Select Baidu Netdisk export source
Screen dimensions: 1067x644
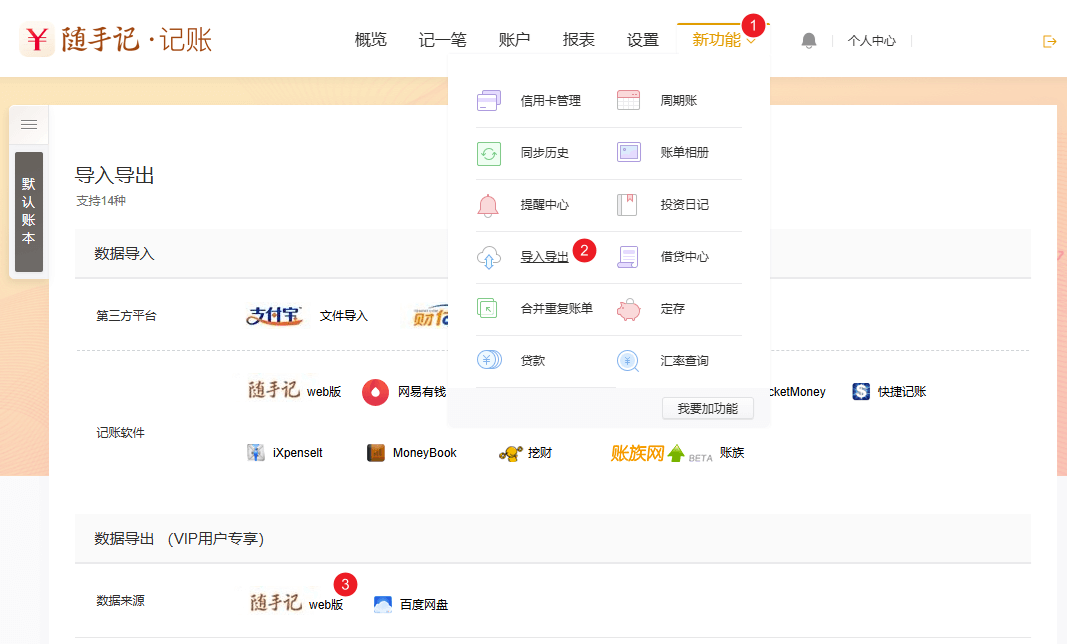(411, 605)
